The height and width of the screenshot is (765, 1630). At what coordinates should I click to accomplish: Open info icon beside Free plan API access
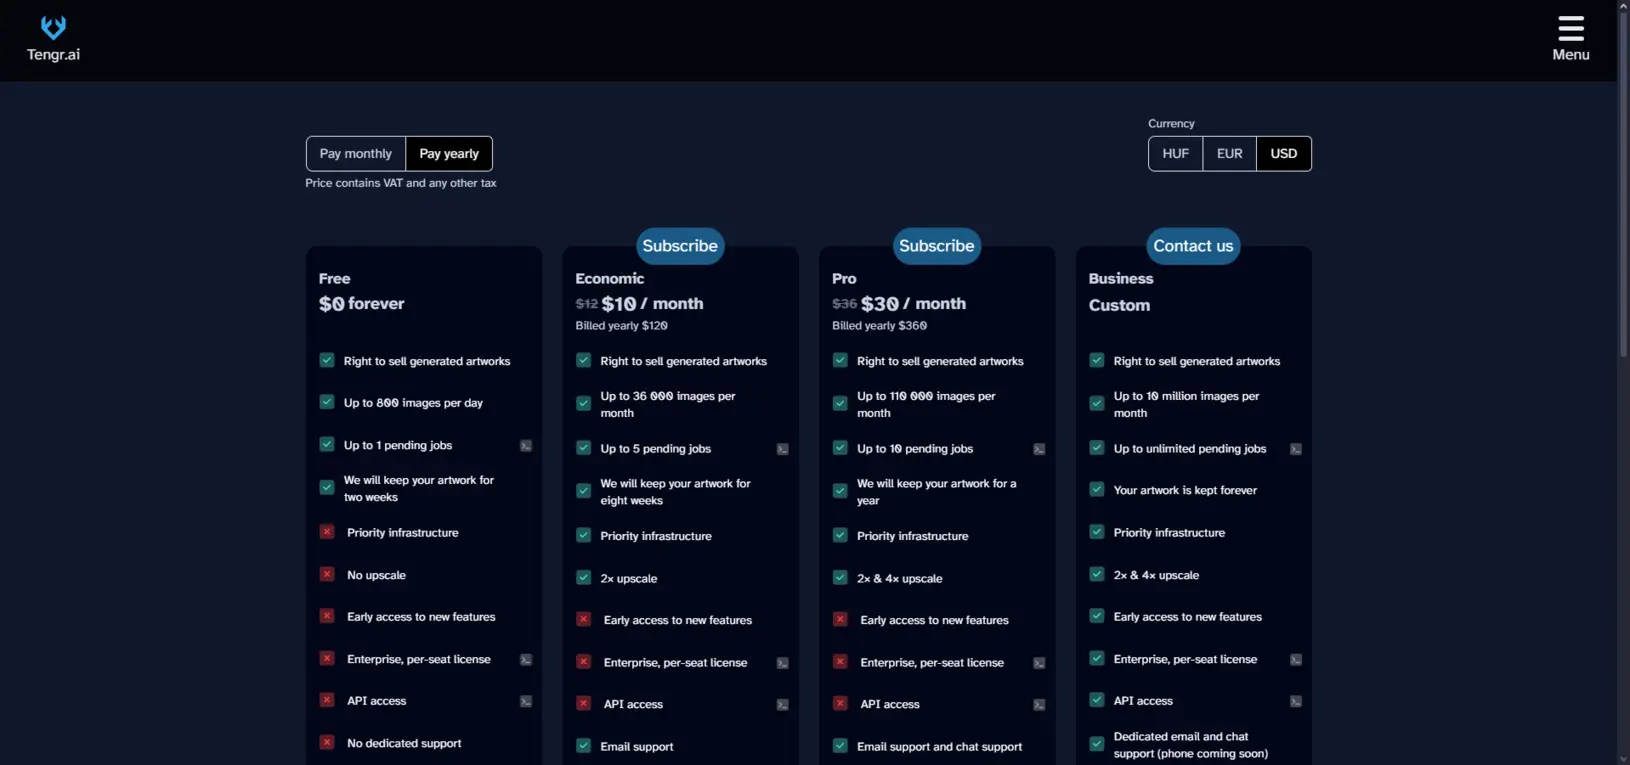pos(526,702)
